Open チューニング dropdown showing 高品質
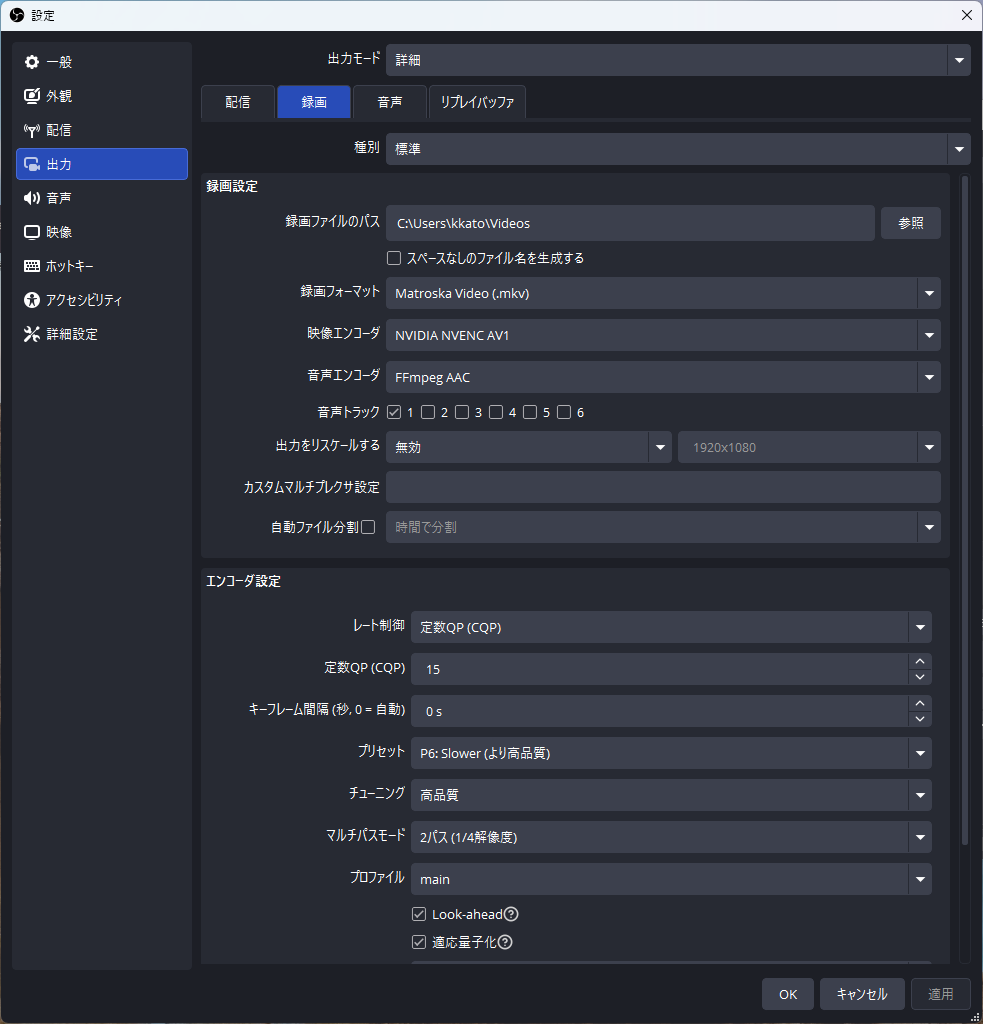The width and height of the screenshot is (983, 1024). (671, 795)
